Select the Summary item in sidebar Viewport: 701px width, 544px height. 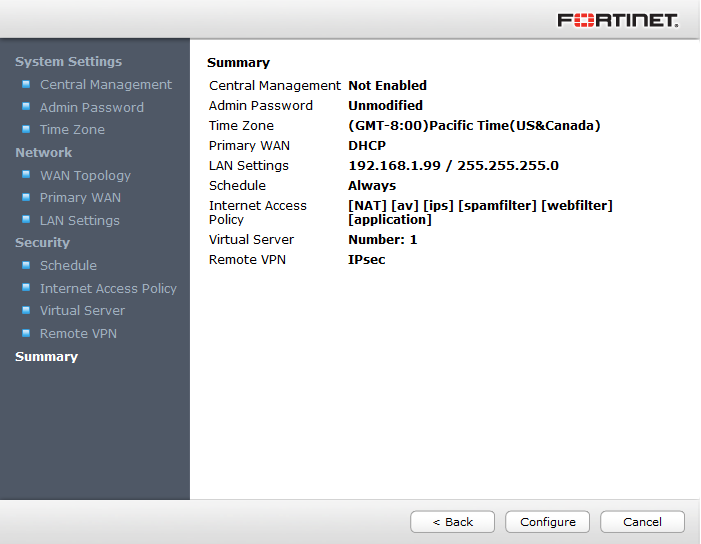[46, 356]
